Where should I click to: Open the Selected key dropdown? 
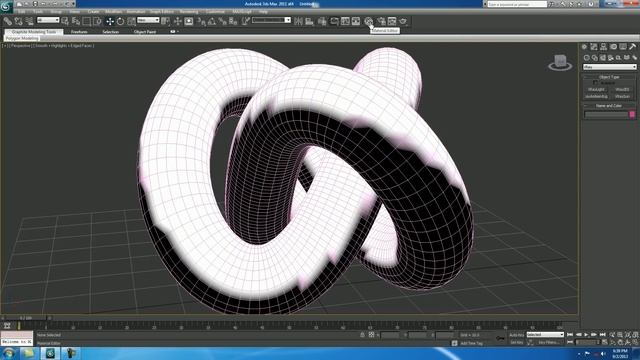(545, 335)
